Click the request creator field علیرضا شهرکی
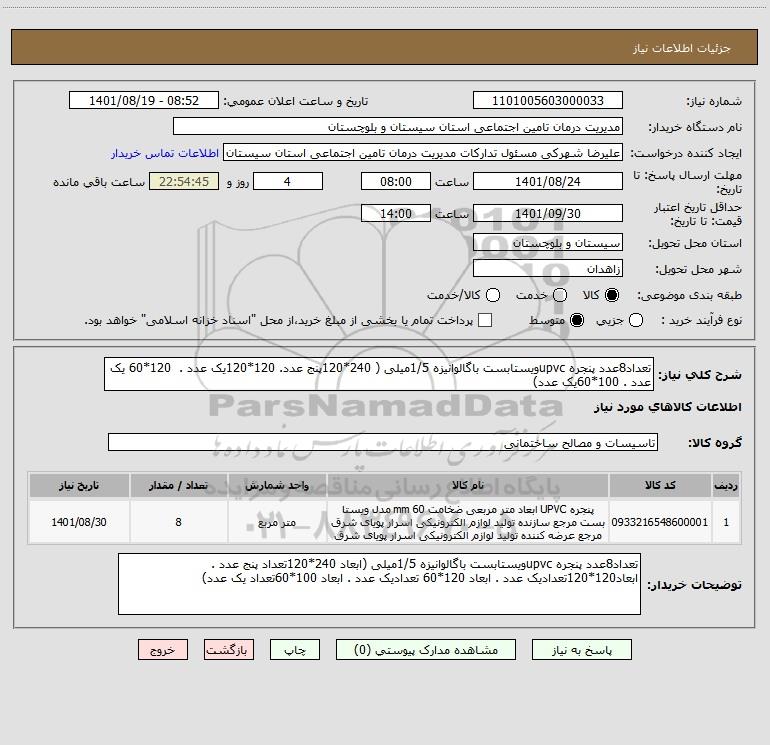This screenshot has height=745, width=770. pos(423,152)
